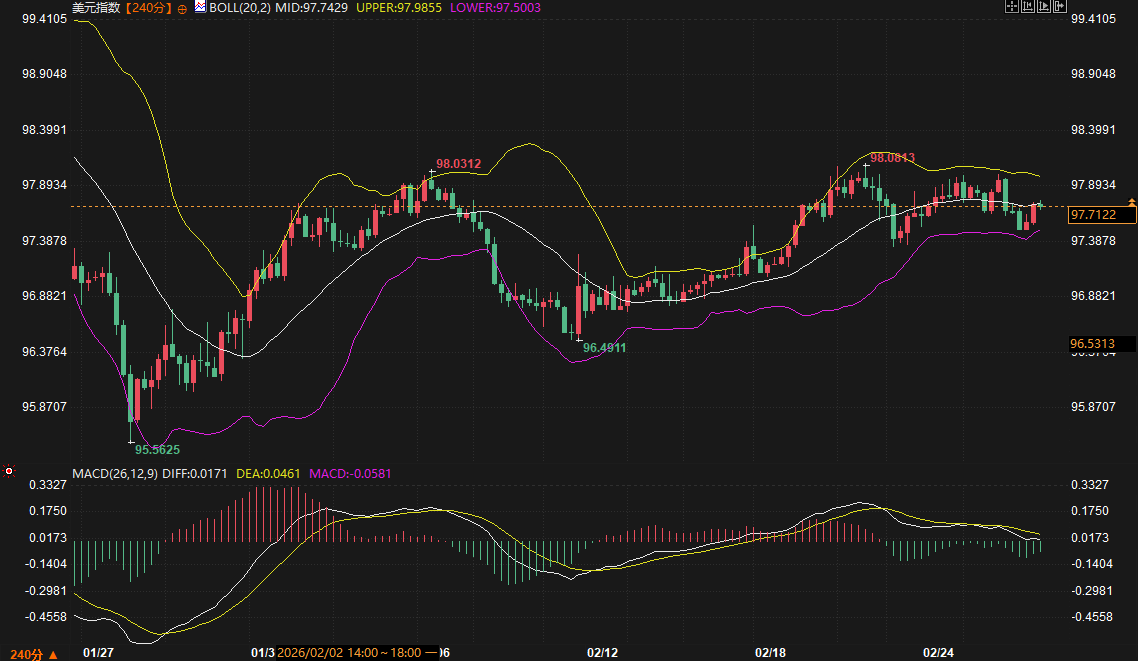The height and width of the screenshot is (661, 1138).
Task: Click the MACD(26,12,9) indicator label
Action: coord(116,472)
